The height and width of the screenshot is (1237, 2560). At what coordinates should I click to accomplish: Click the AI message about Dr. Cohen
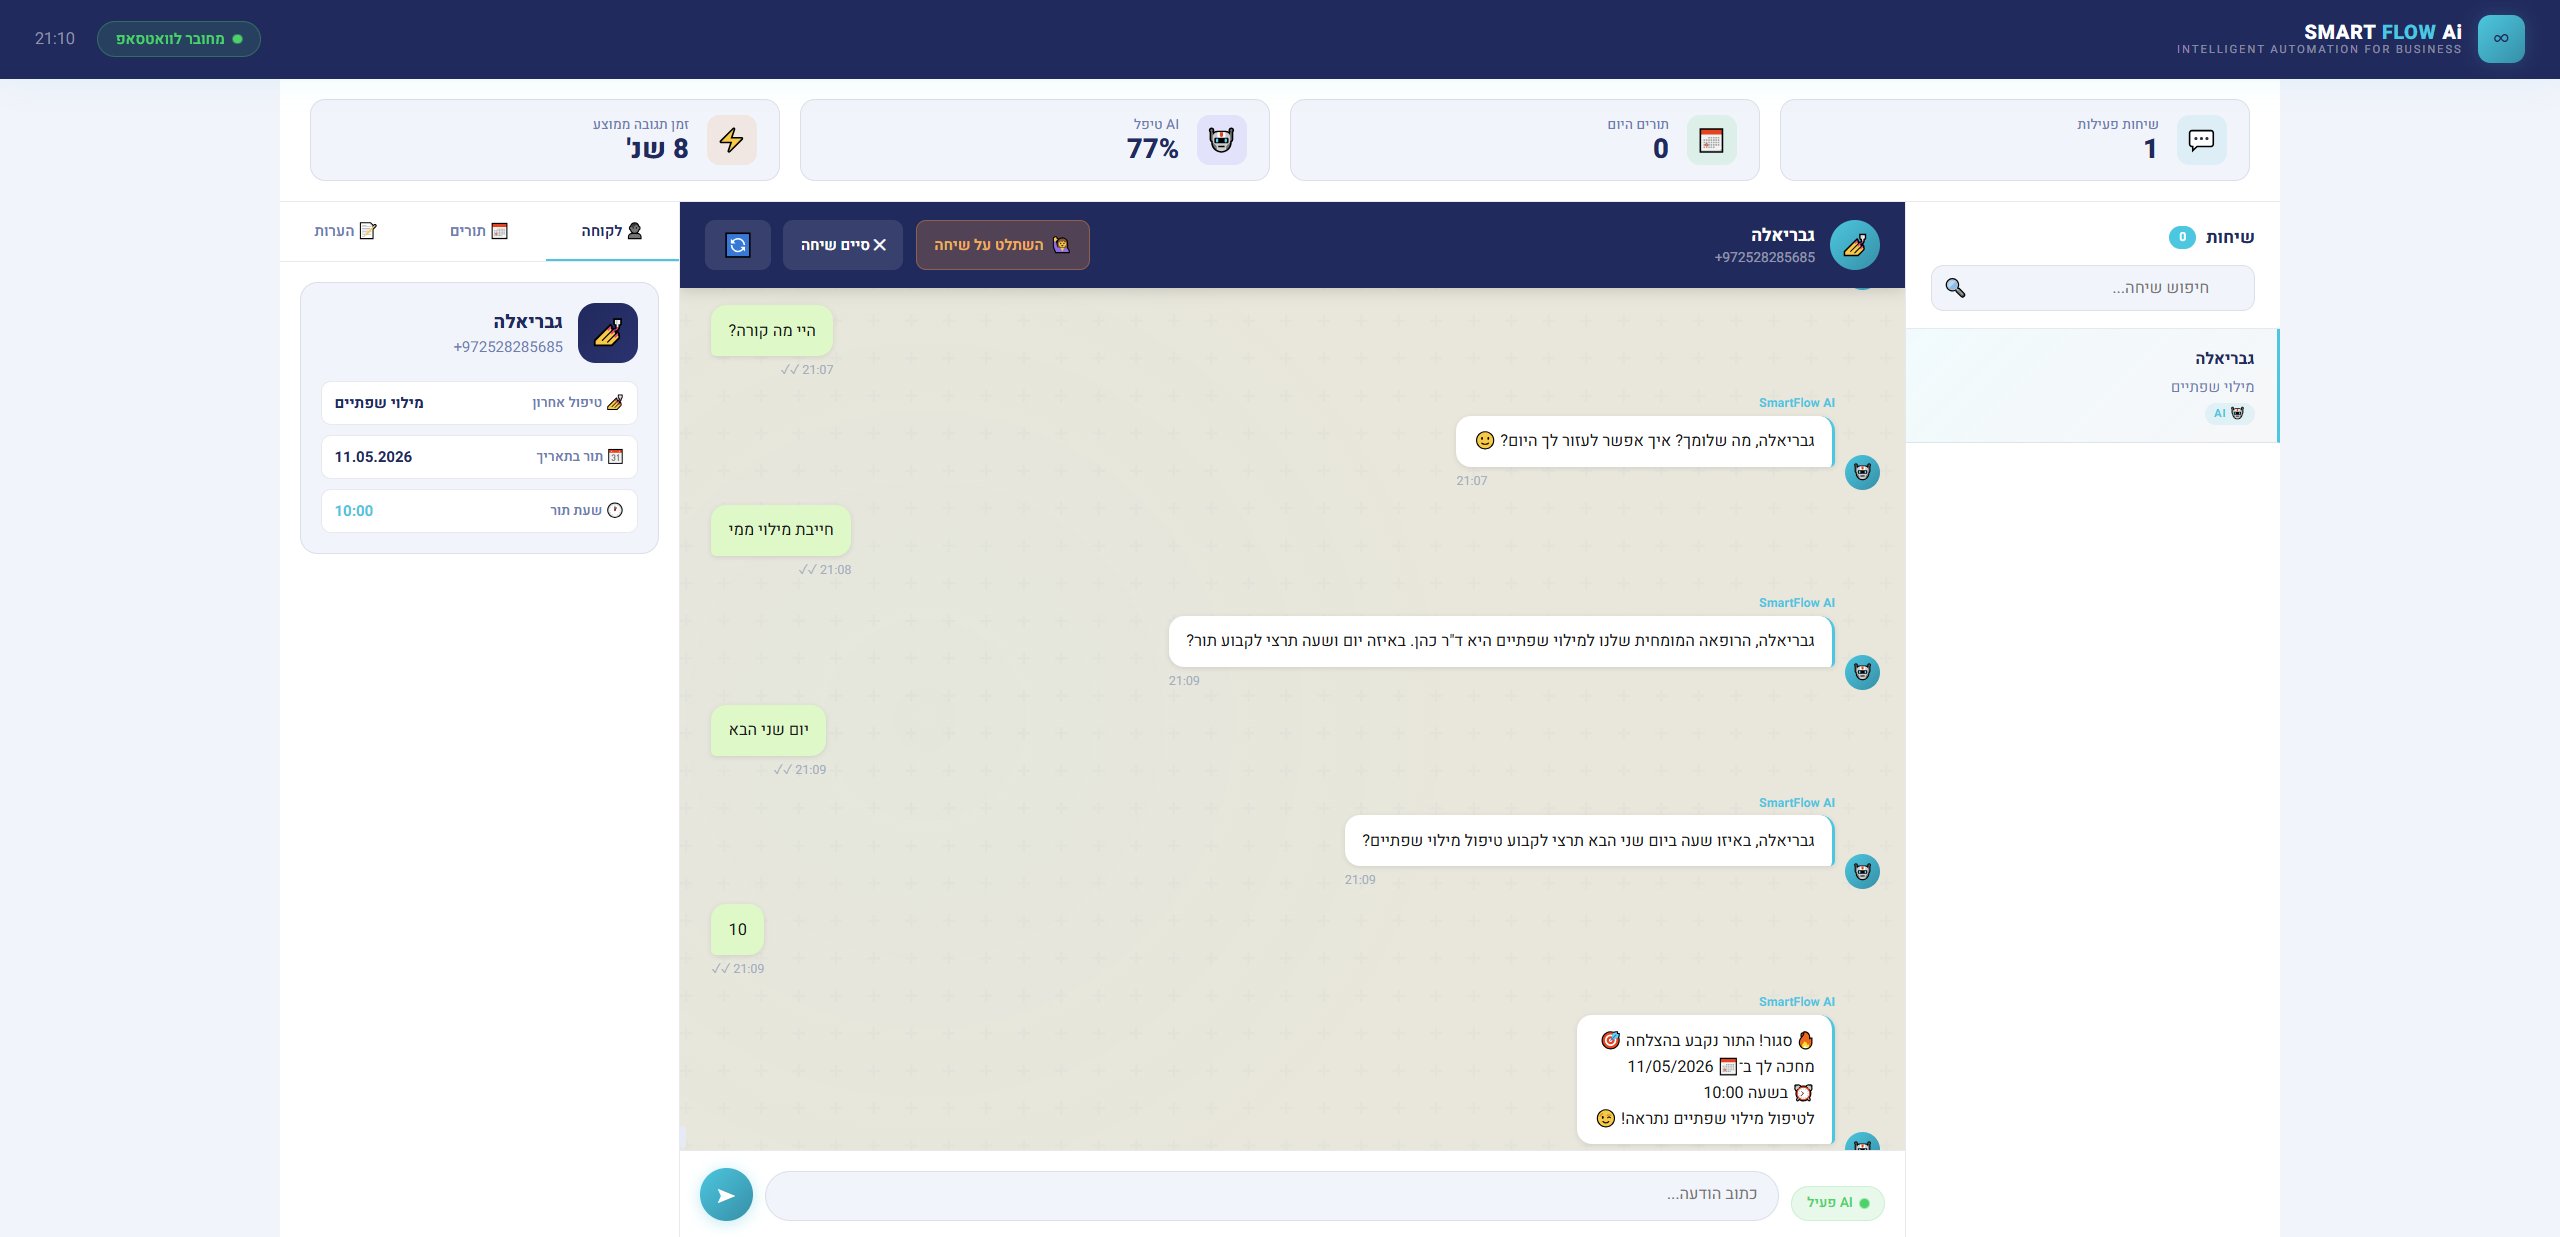click(x=1500, y=641)
